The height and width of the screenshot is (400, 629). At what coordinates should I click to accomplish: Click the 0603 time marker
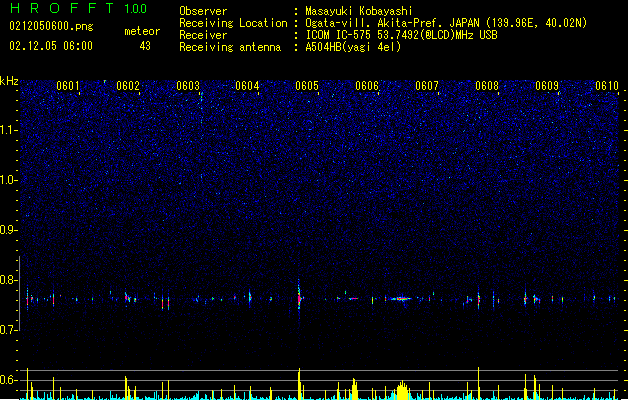pos(188,86)
